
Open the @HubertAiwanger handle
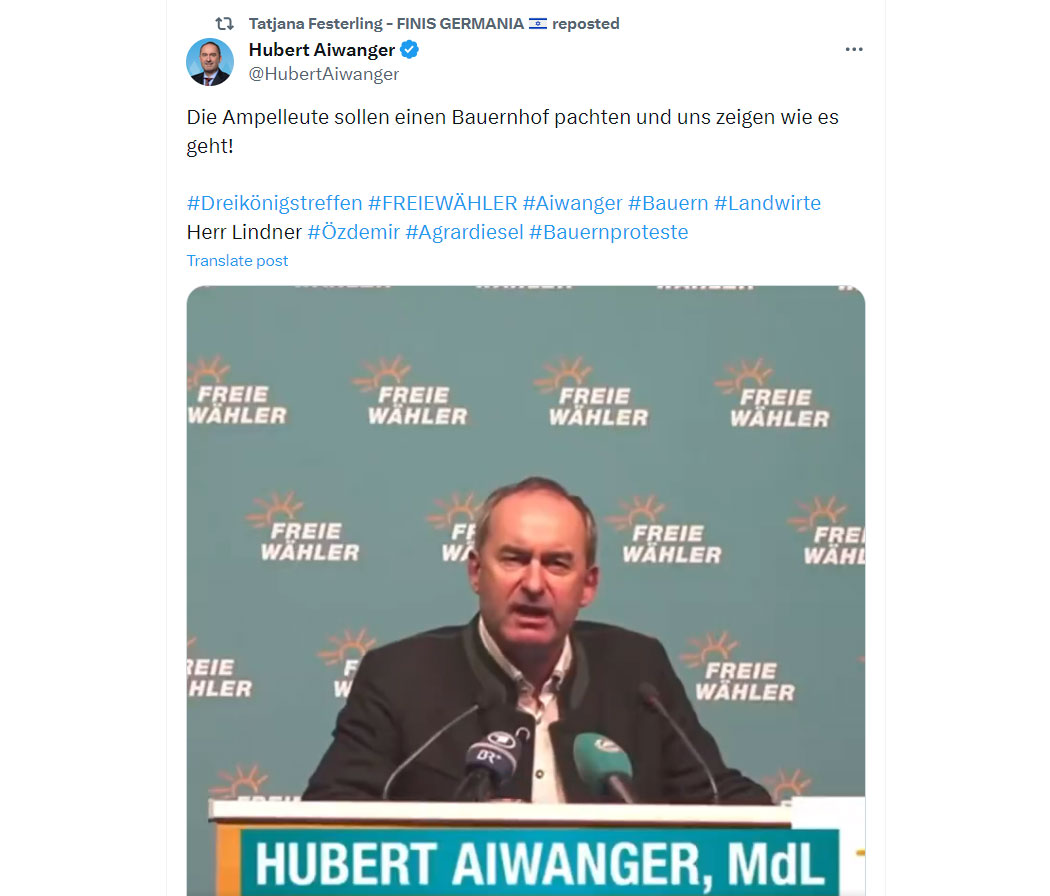(323, 74)
